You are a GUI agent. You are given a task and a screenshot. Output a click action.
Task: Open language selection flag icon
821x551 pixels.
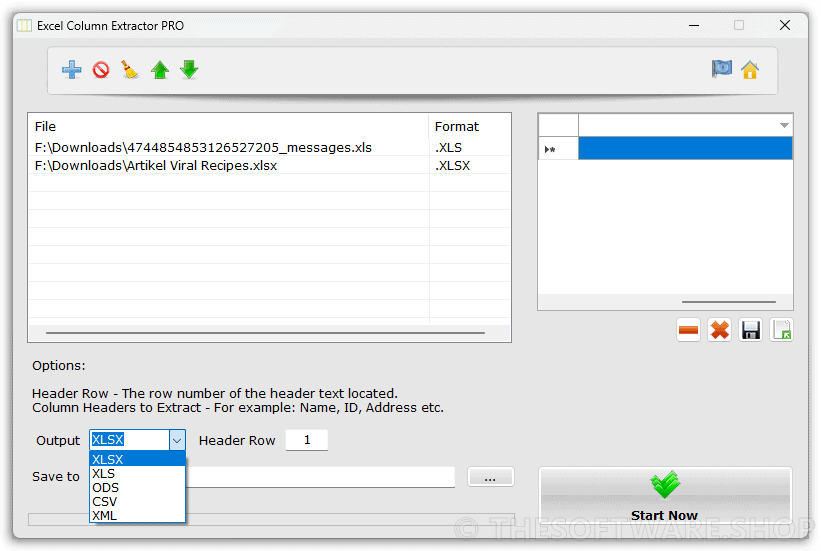(722, 69)
